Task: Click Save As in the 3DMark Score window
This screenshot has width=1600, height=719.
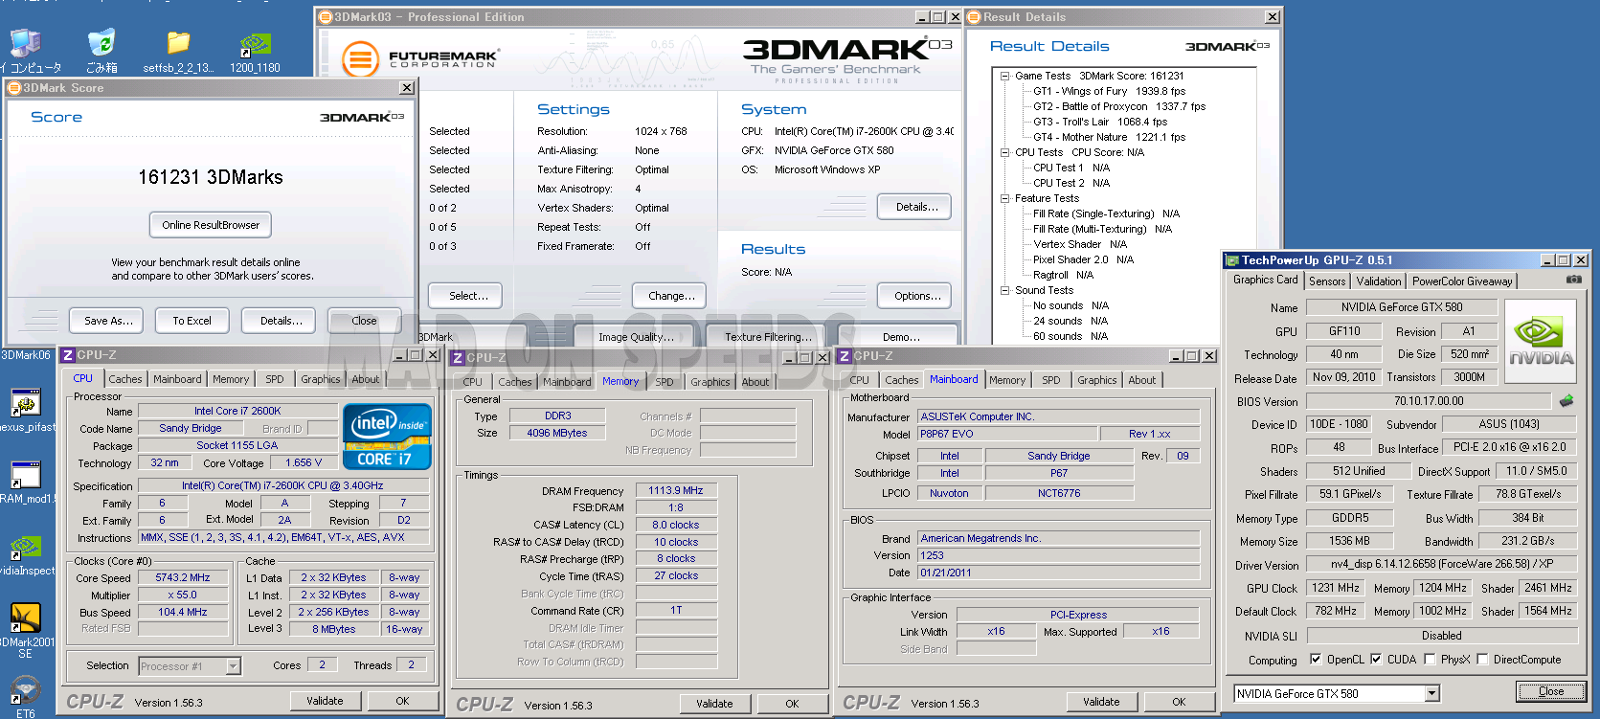Action: [108, 321]
